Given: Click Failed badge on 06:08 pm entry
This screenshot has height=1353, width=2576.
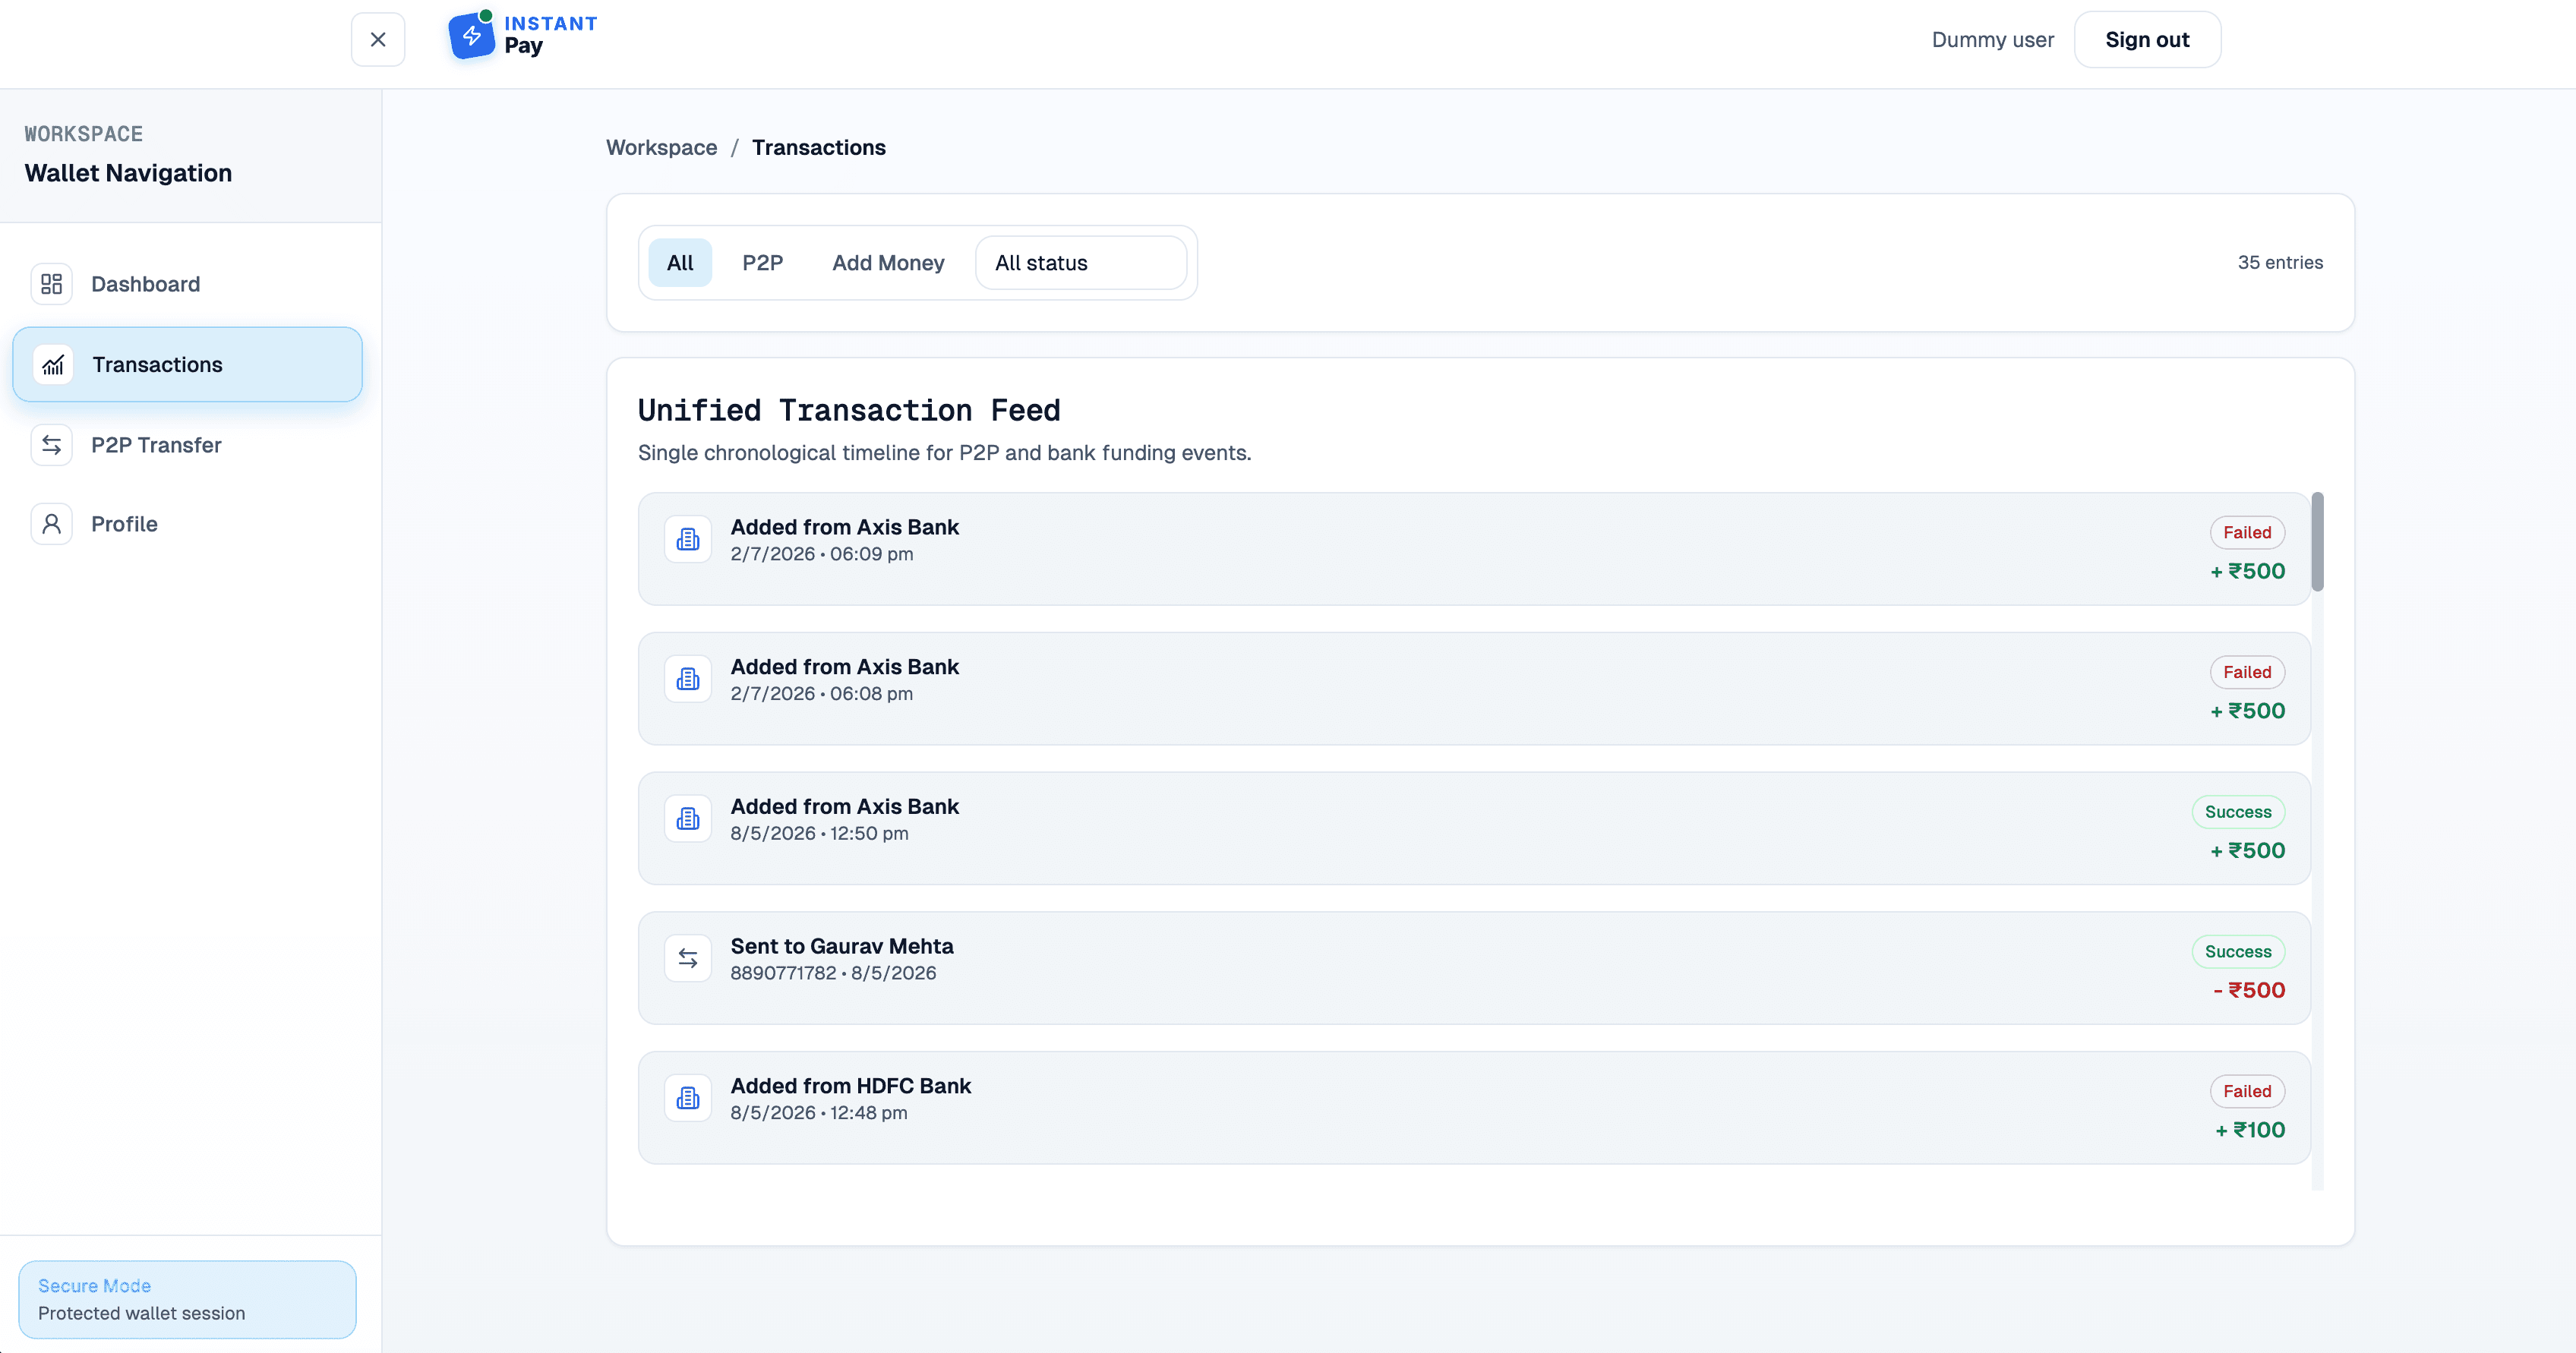Looking at the screenshot, I should pos(2247,672).
